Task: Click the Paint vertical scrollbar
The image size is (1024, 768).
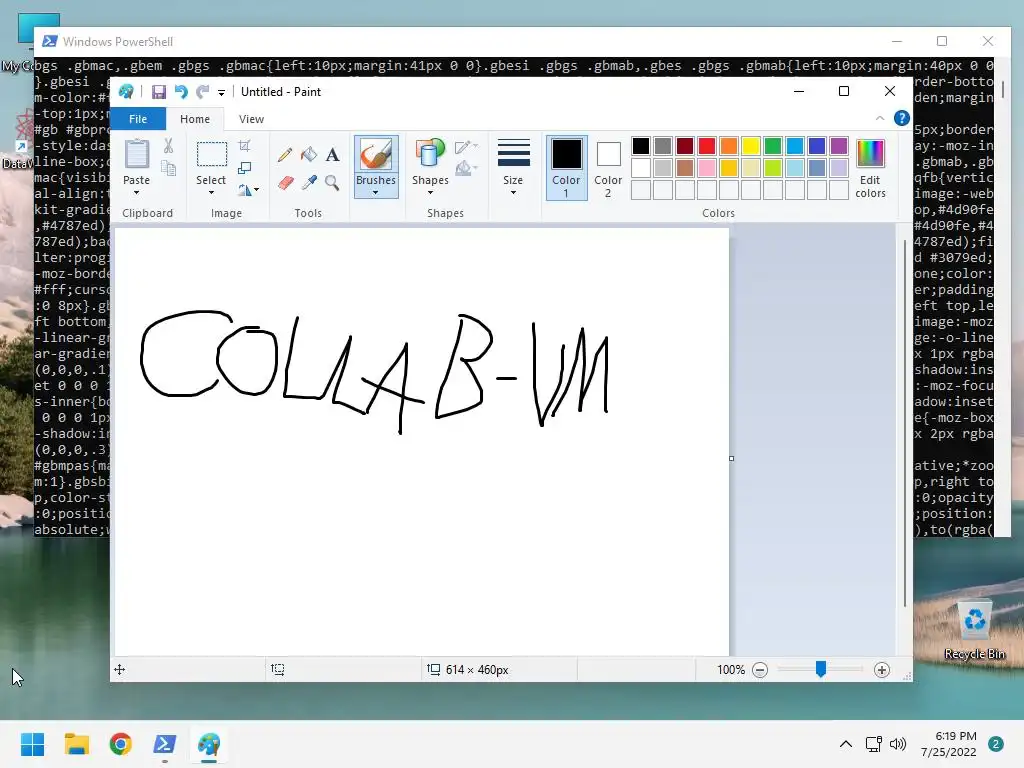Action: pos(905,423)
